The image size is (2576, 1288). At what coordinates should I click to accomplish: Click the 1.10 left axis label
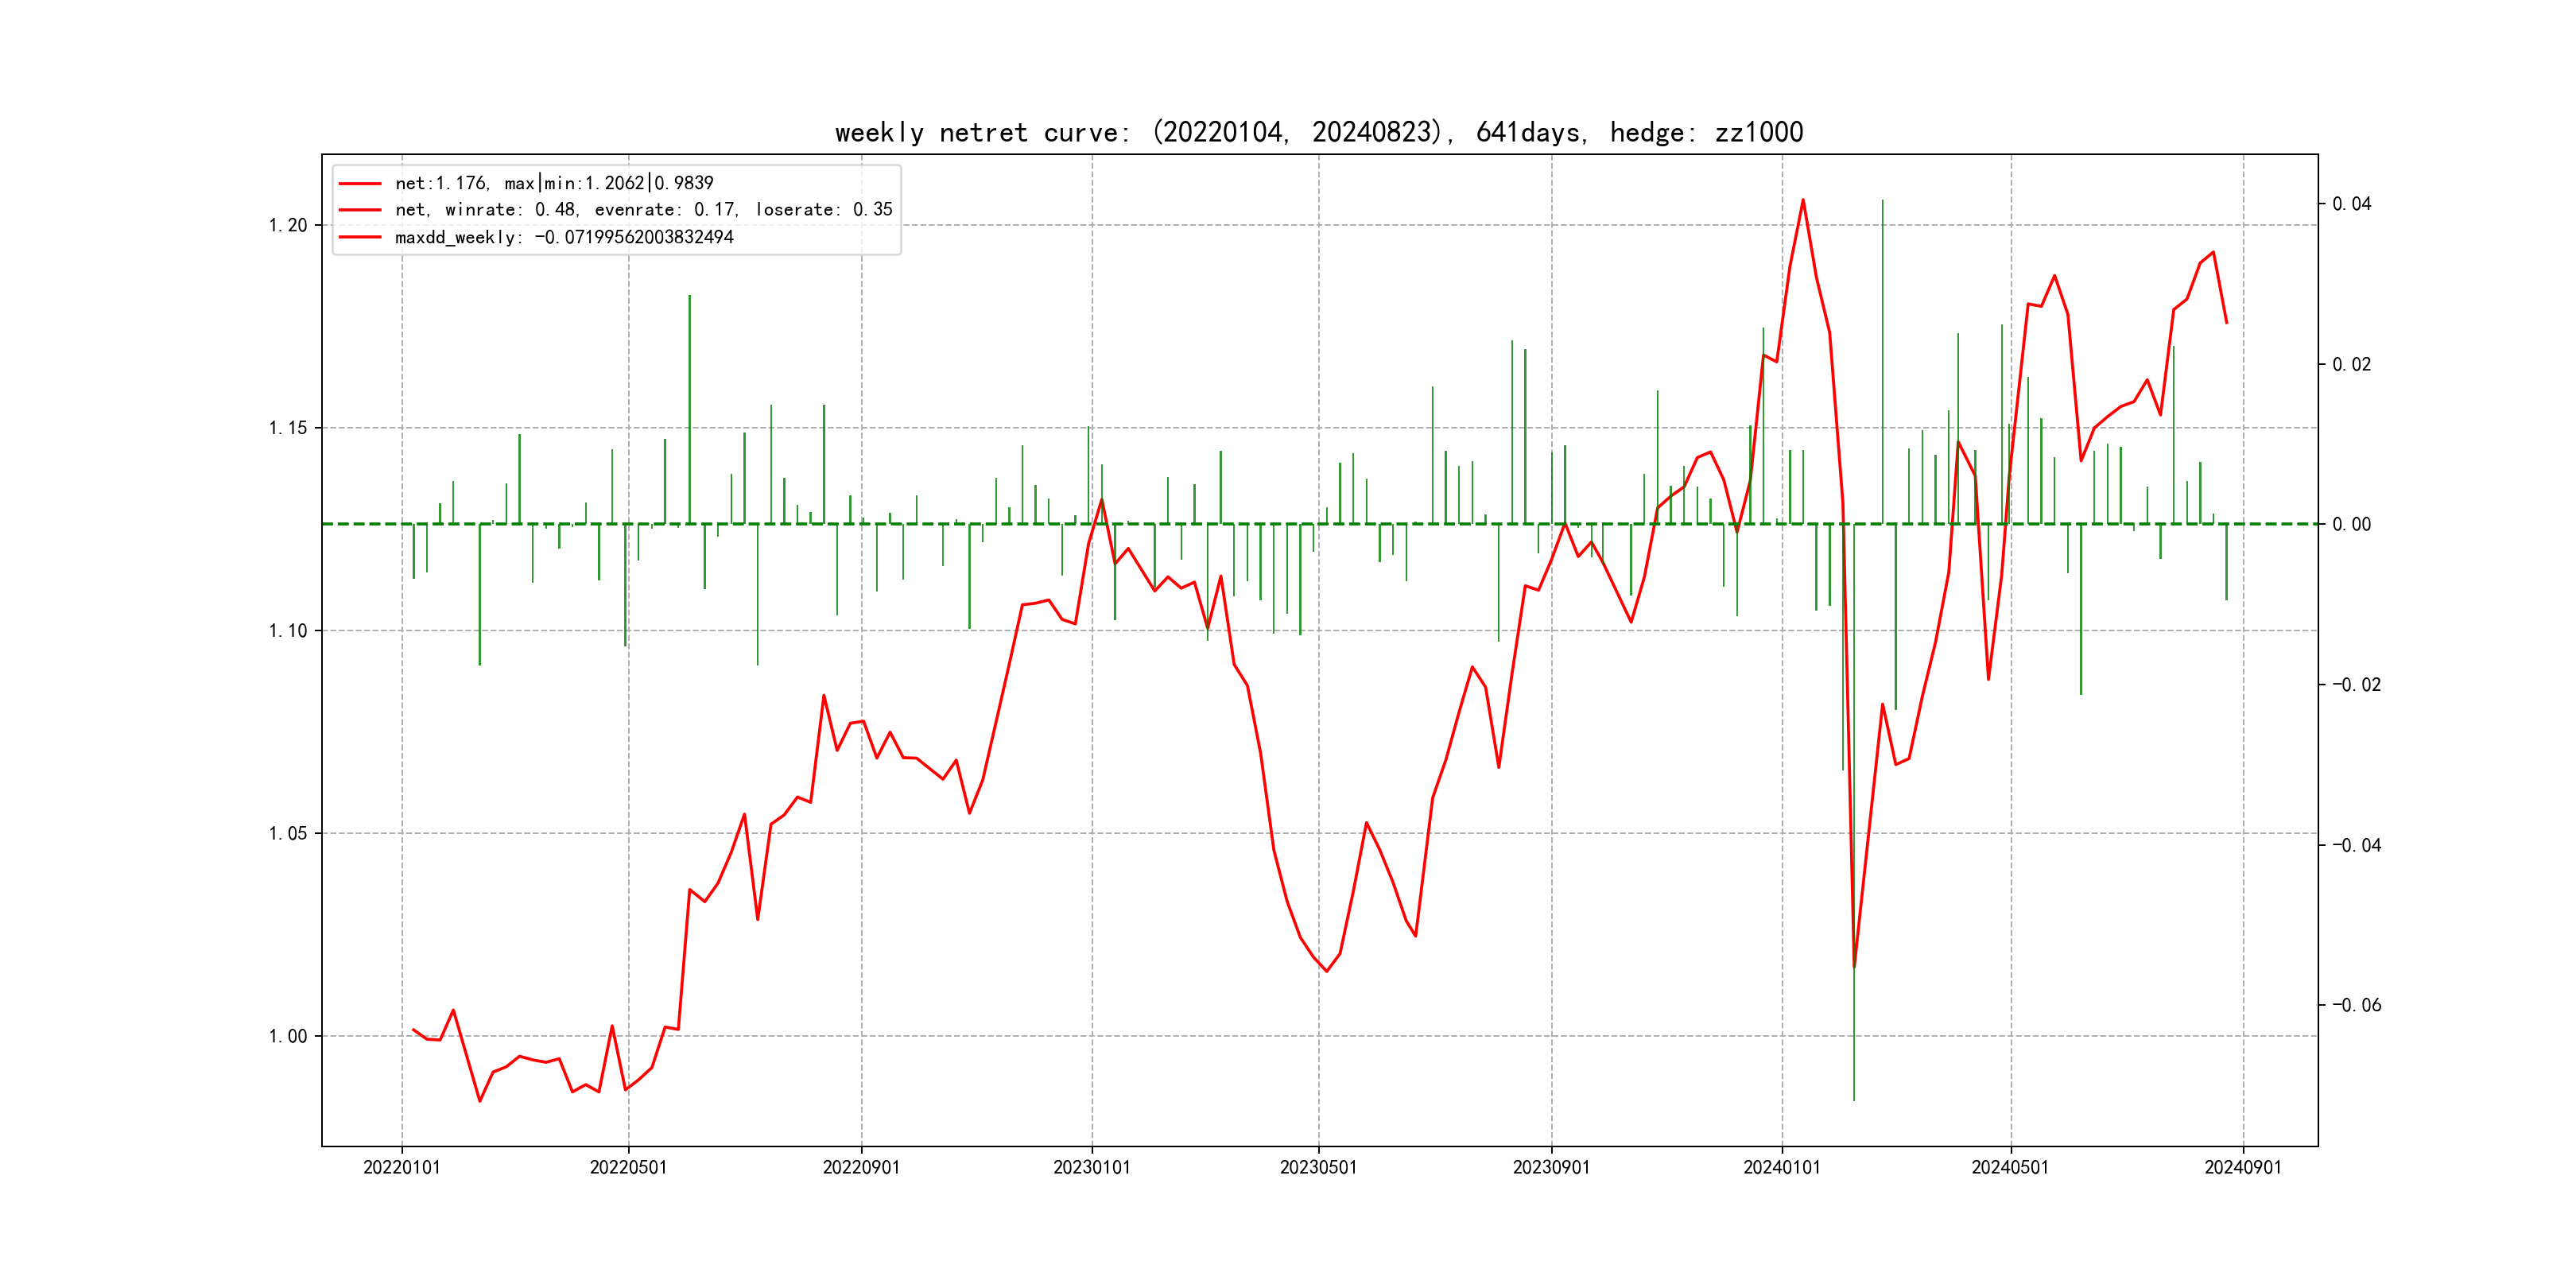288,630
